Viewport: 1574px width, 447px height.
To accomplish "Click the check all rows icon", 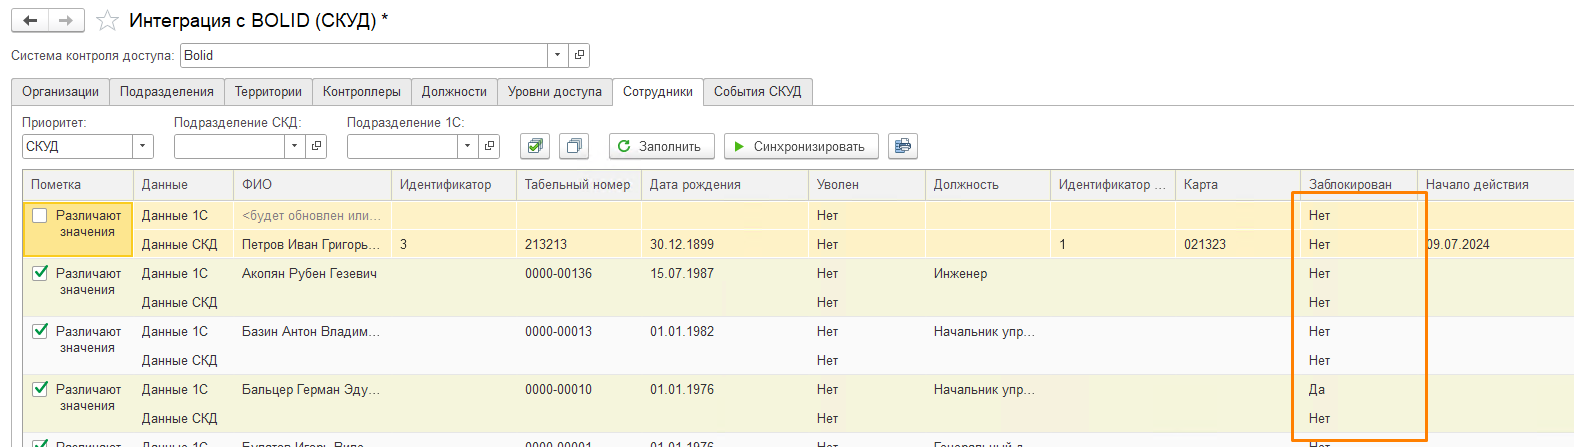I will tap(535, 146).
